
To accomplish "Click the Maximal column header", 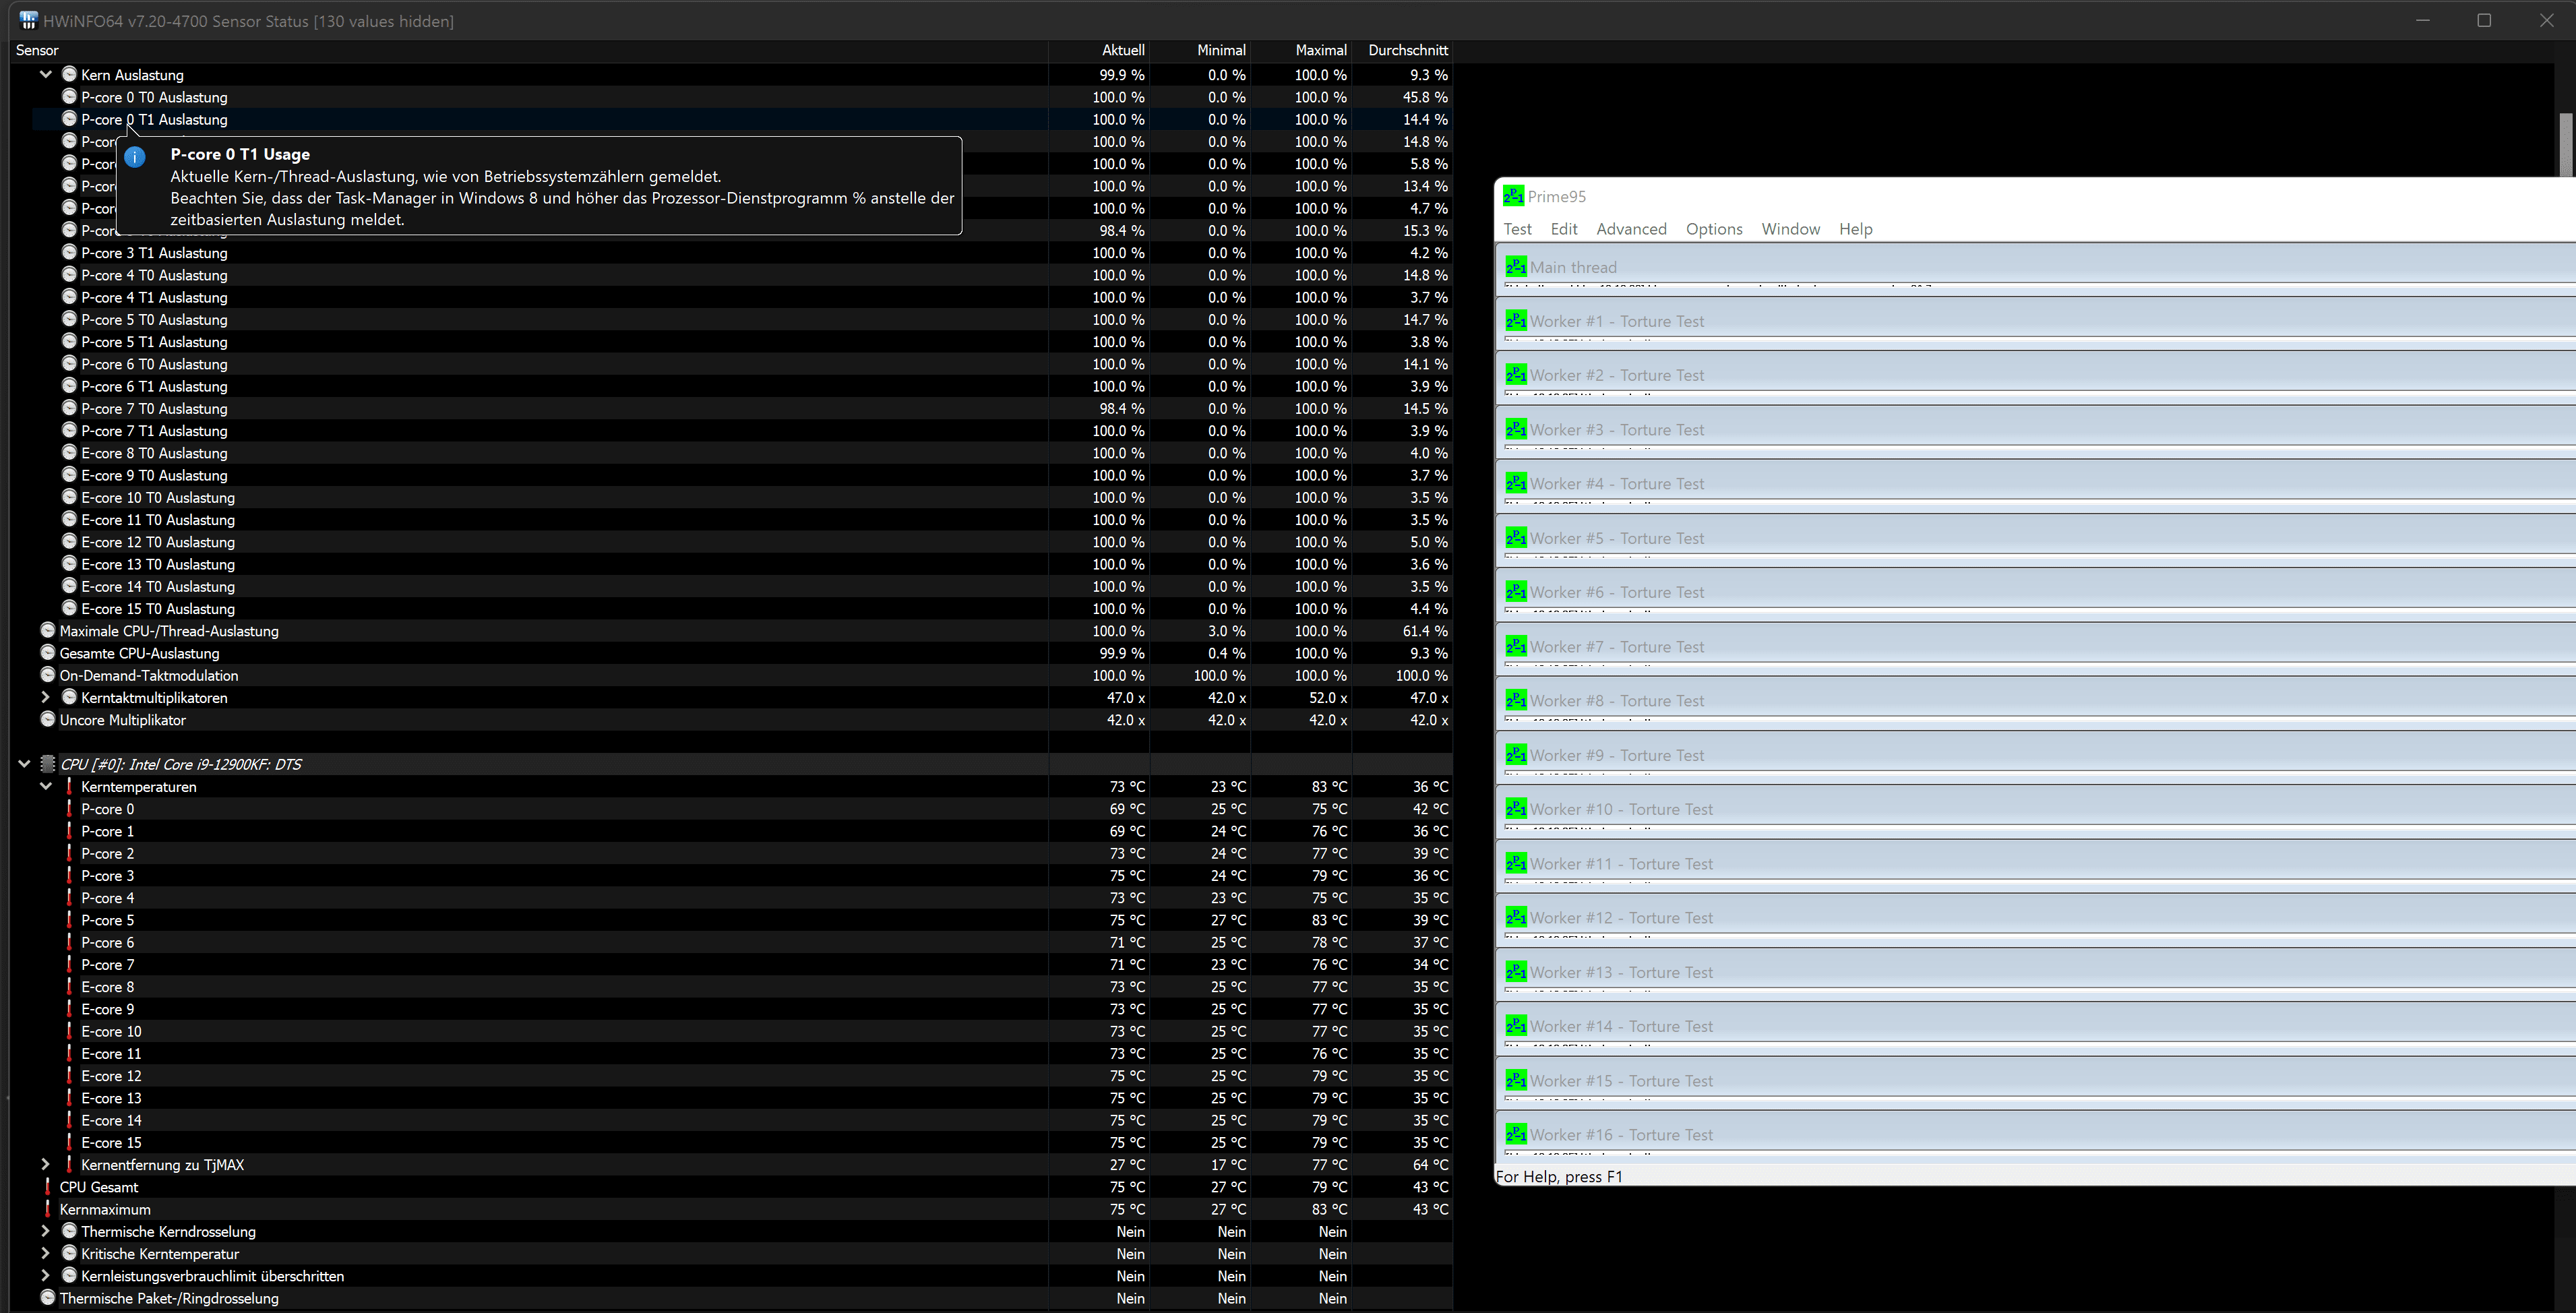I will pyautogui.click(x=1320, y=50).
